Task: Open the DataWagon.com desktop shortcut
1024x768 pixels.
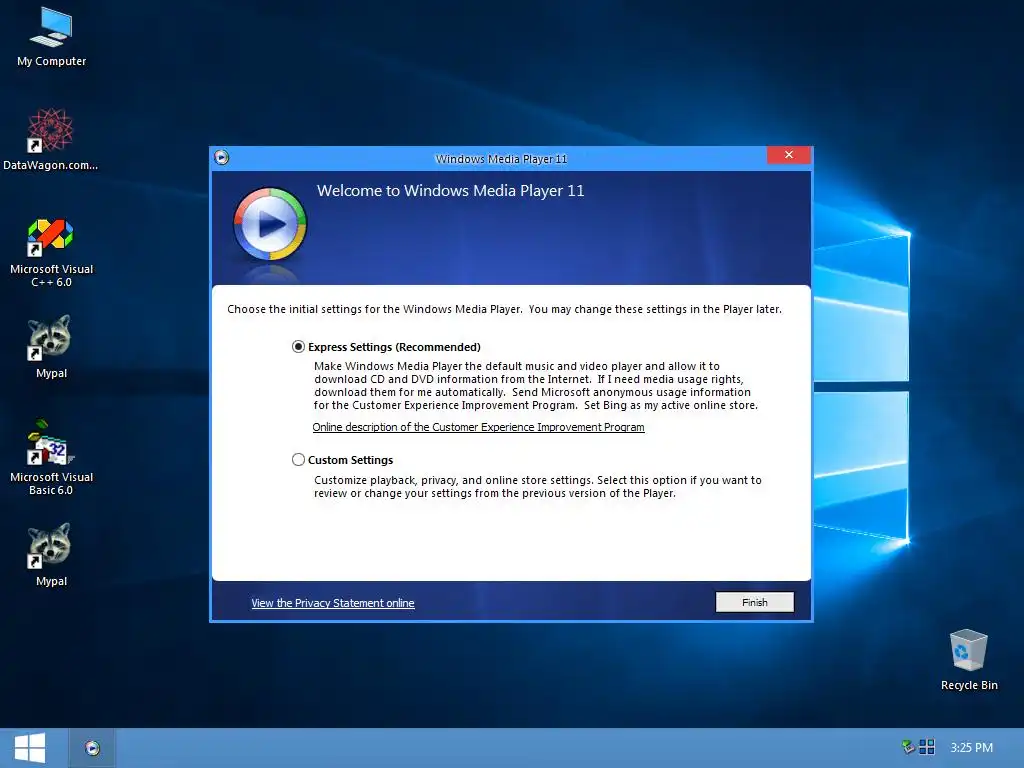Action: pyautogui.click(x=51, y=139)
